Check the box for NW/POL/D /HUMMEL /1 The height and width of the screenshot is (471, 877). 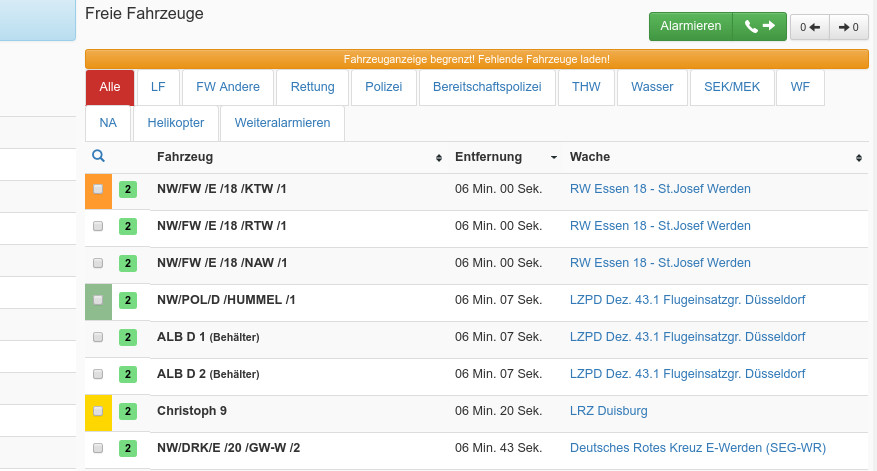[x=98, y=300]
